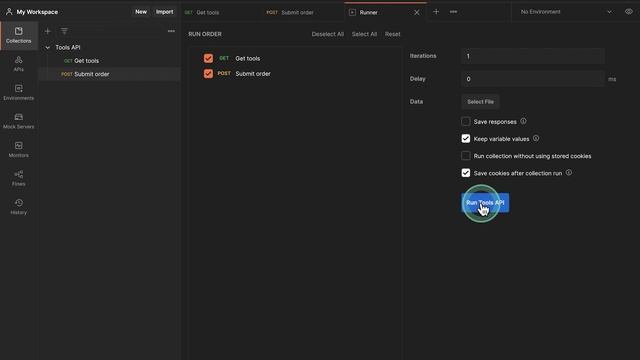The height and width of the screenshot is (360, 640).
Task: Disable the Keep variable values checkbox
Action: tap(466, 139)
